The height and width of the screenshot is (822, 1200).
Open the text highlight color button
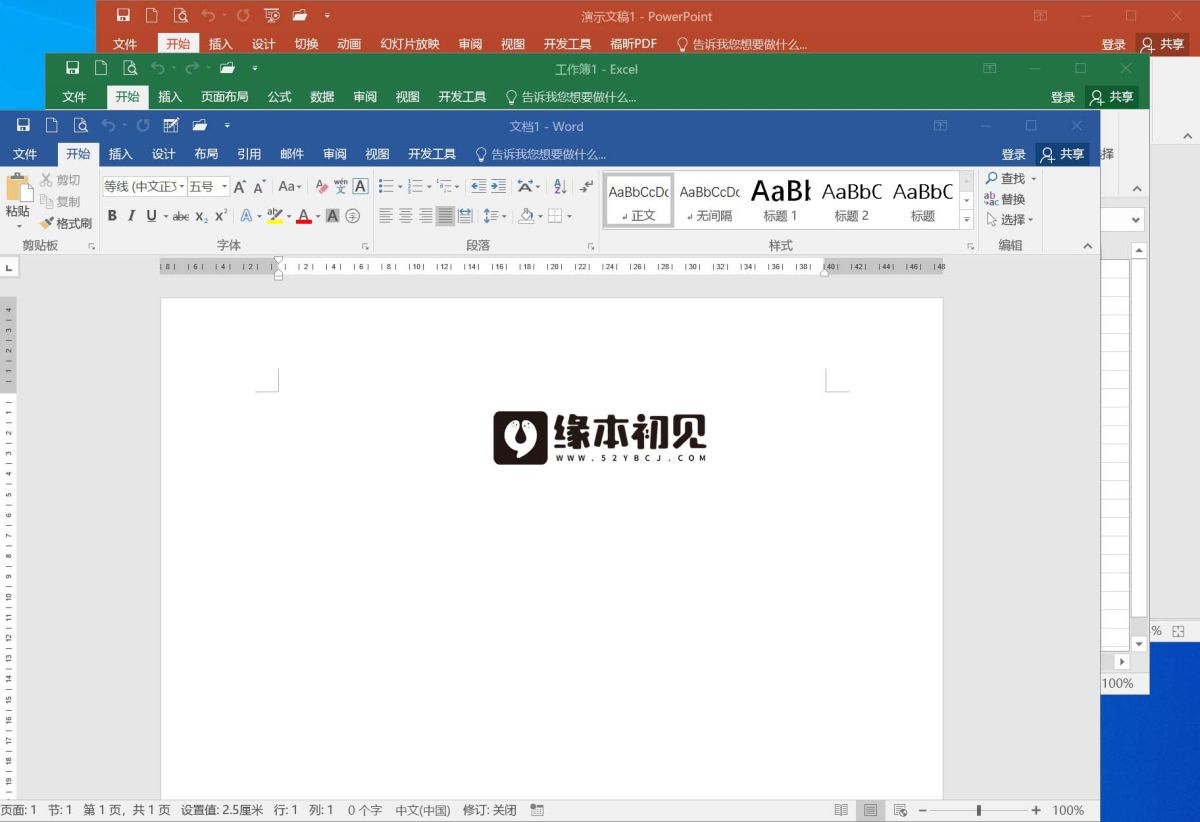(275, 216)
